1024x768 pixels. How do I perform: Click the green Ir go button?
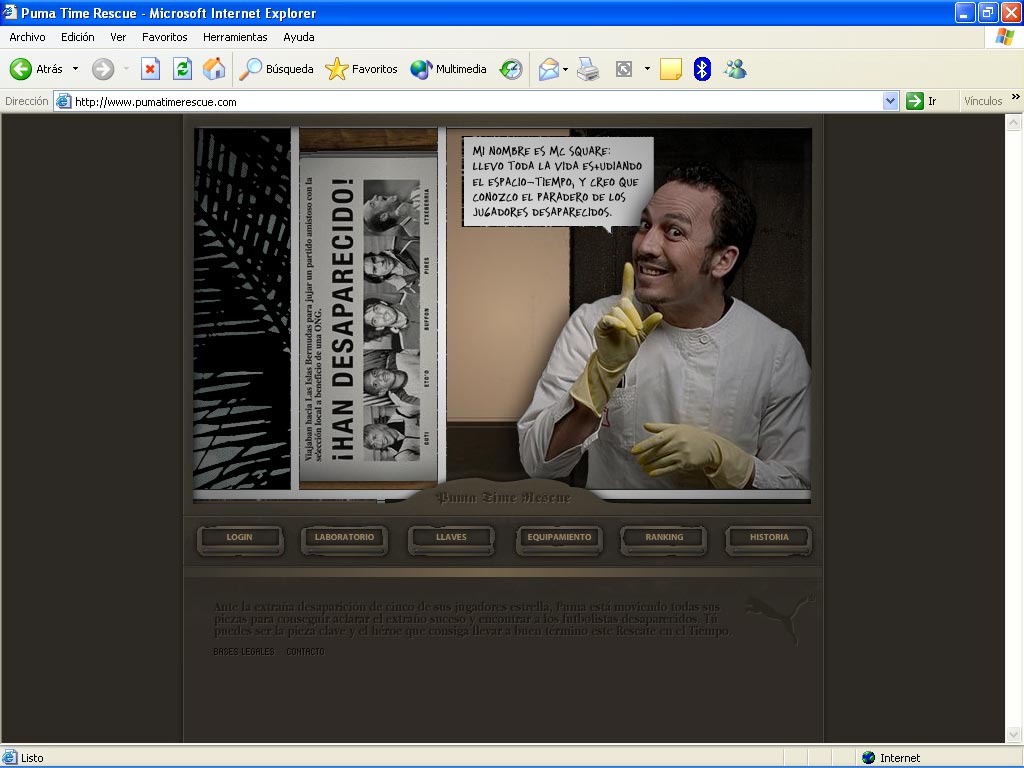point(921,101)
